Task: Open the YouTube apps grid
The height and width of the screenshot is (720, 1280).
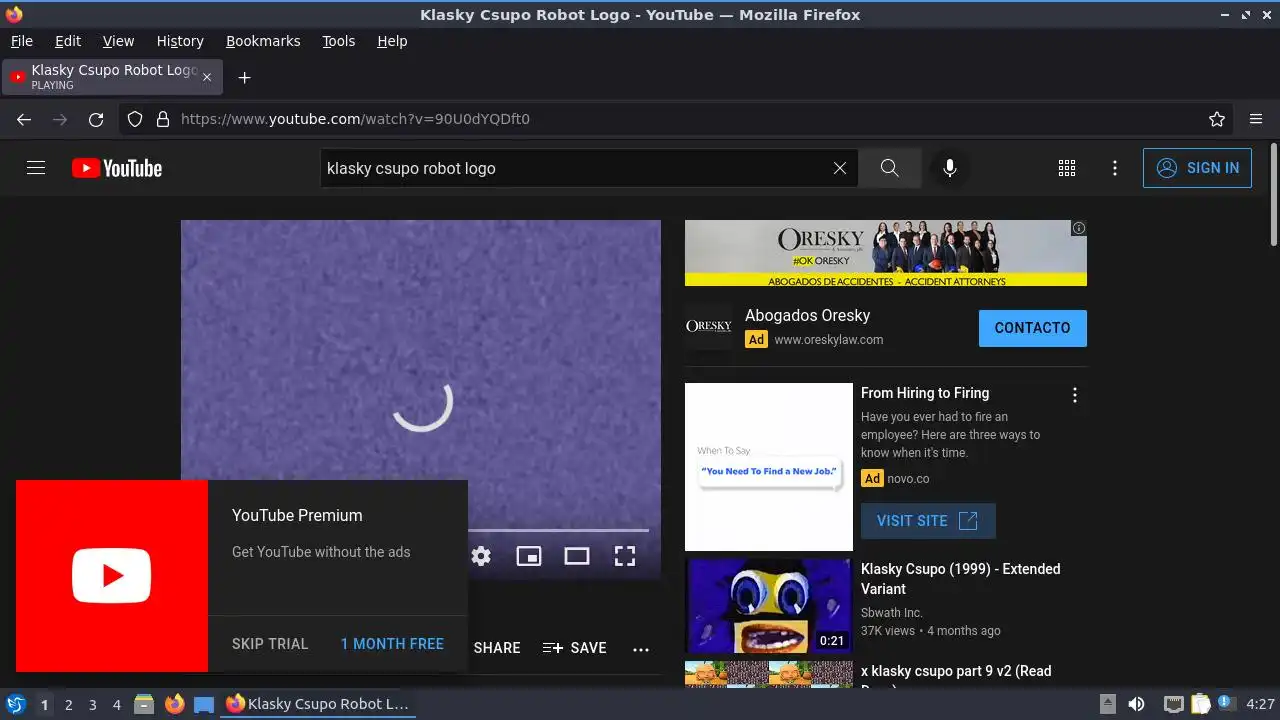Action: pos(1067,168)
